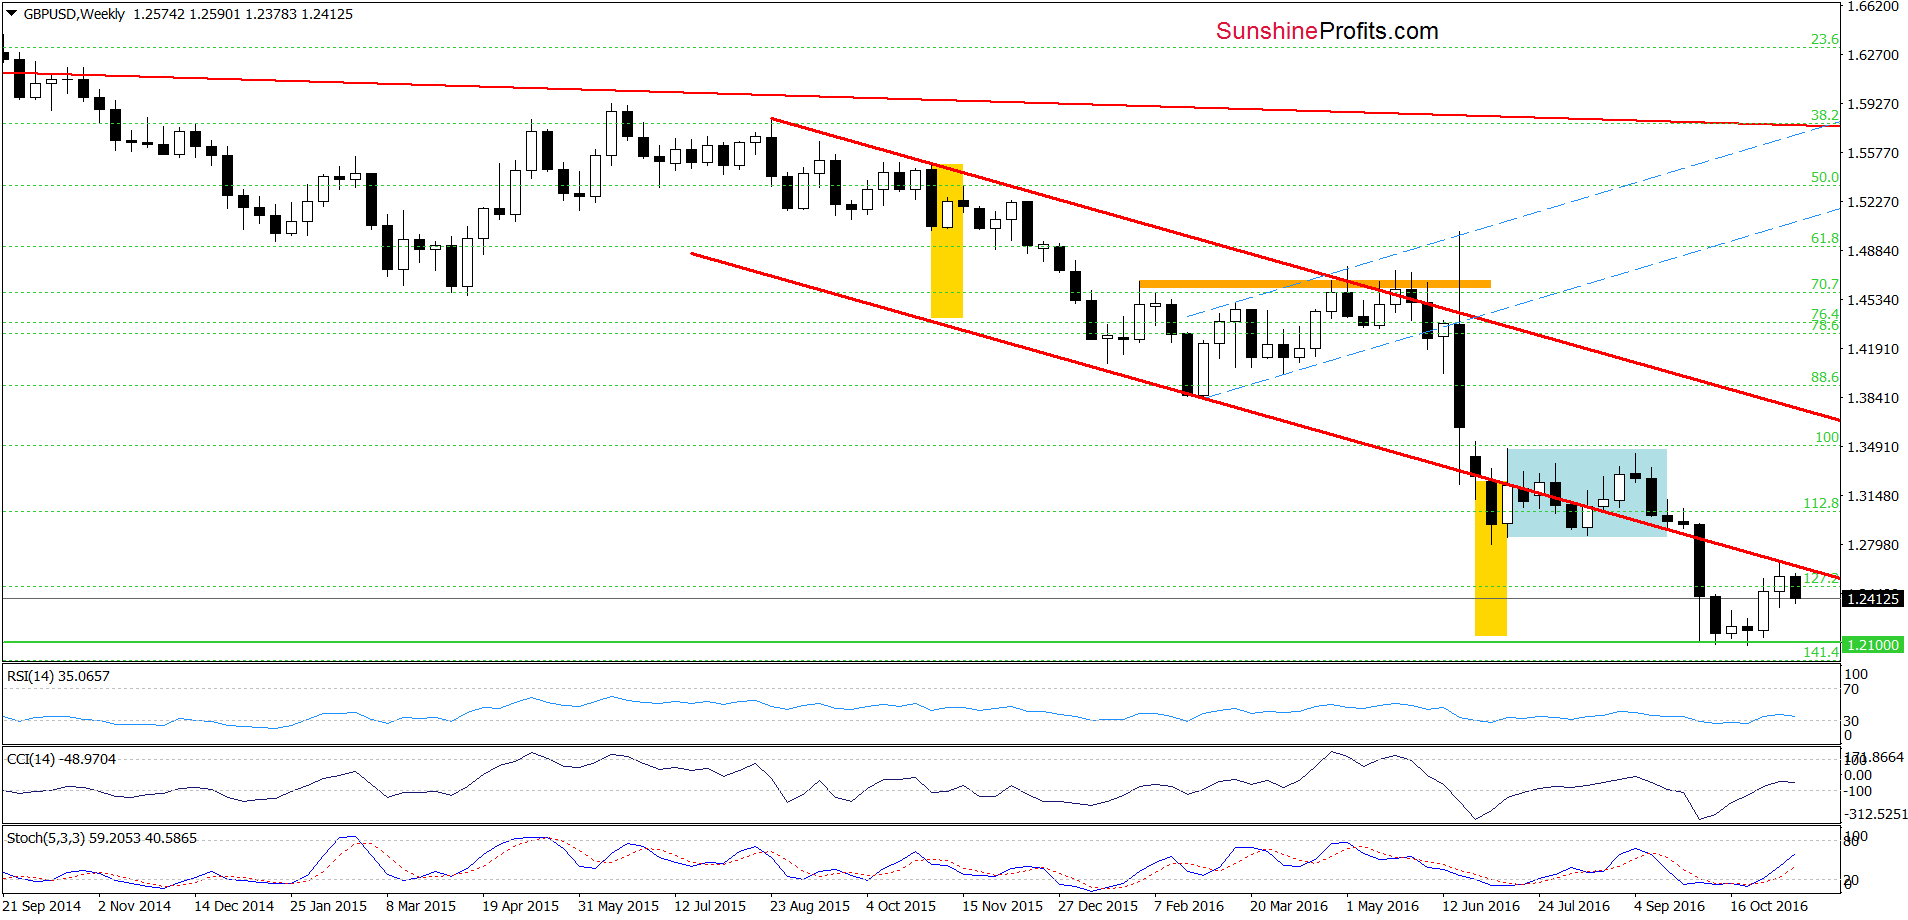Click the 2 Nov 2014 date label
1908x920 pixels.
click(x=134, y=906)
